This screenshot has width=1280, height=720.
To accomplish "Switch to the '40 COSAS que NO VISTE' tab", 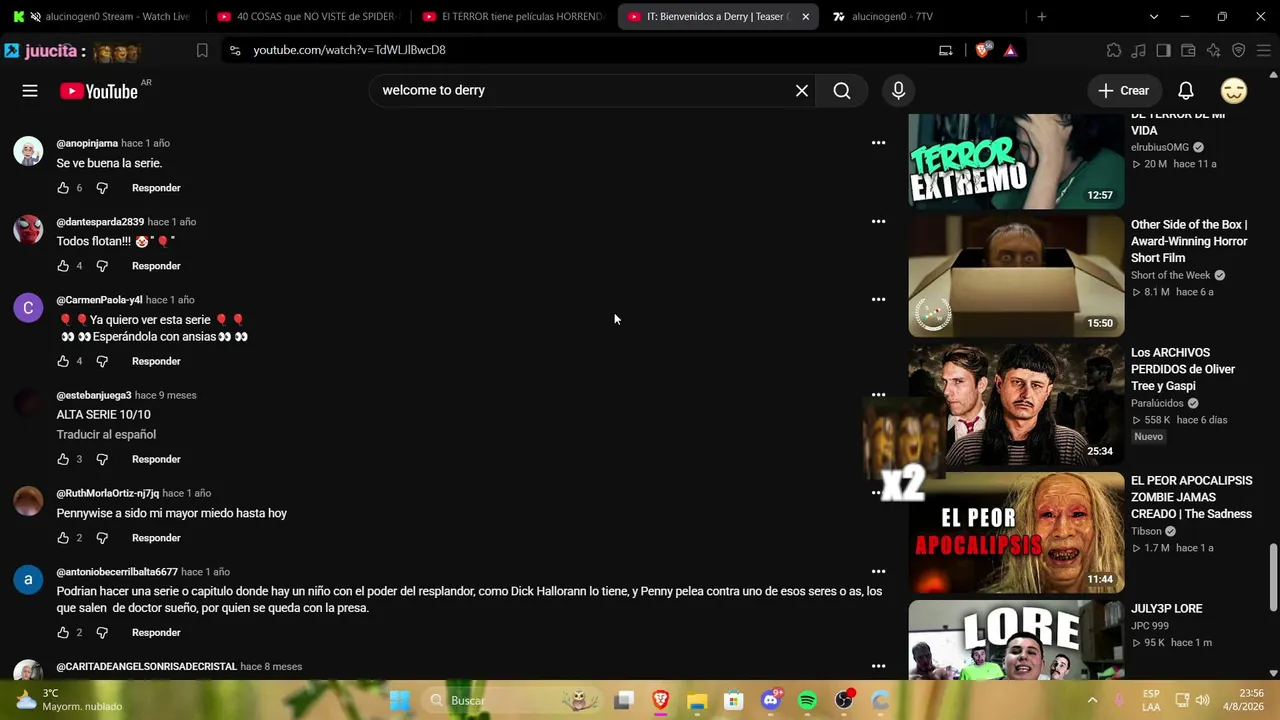I will (308, 17).
